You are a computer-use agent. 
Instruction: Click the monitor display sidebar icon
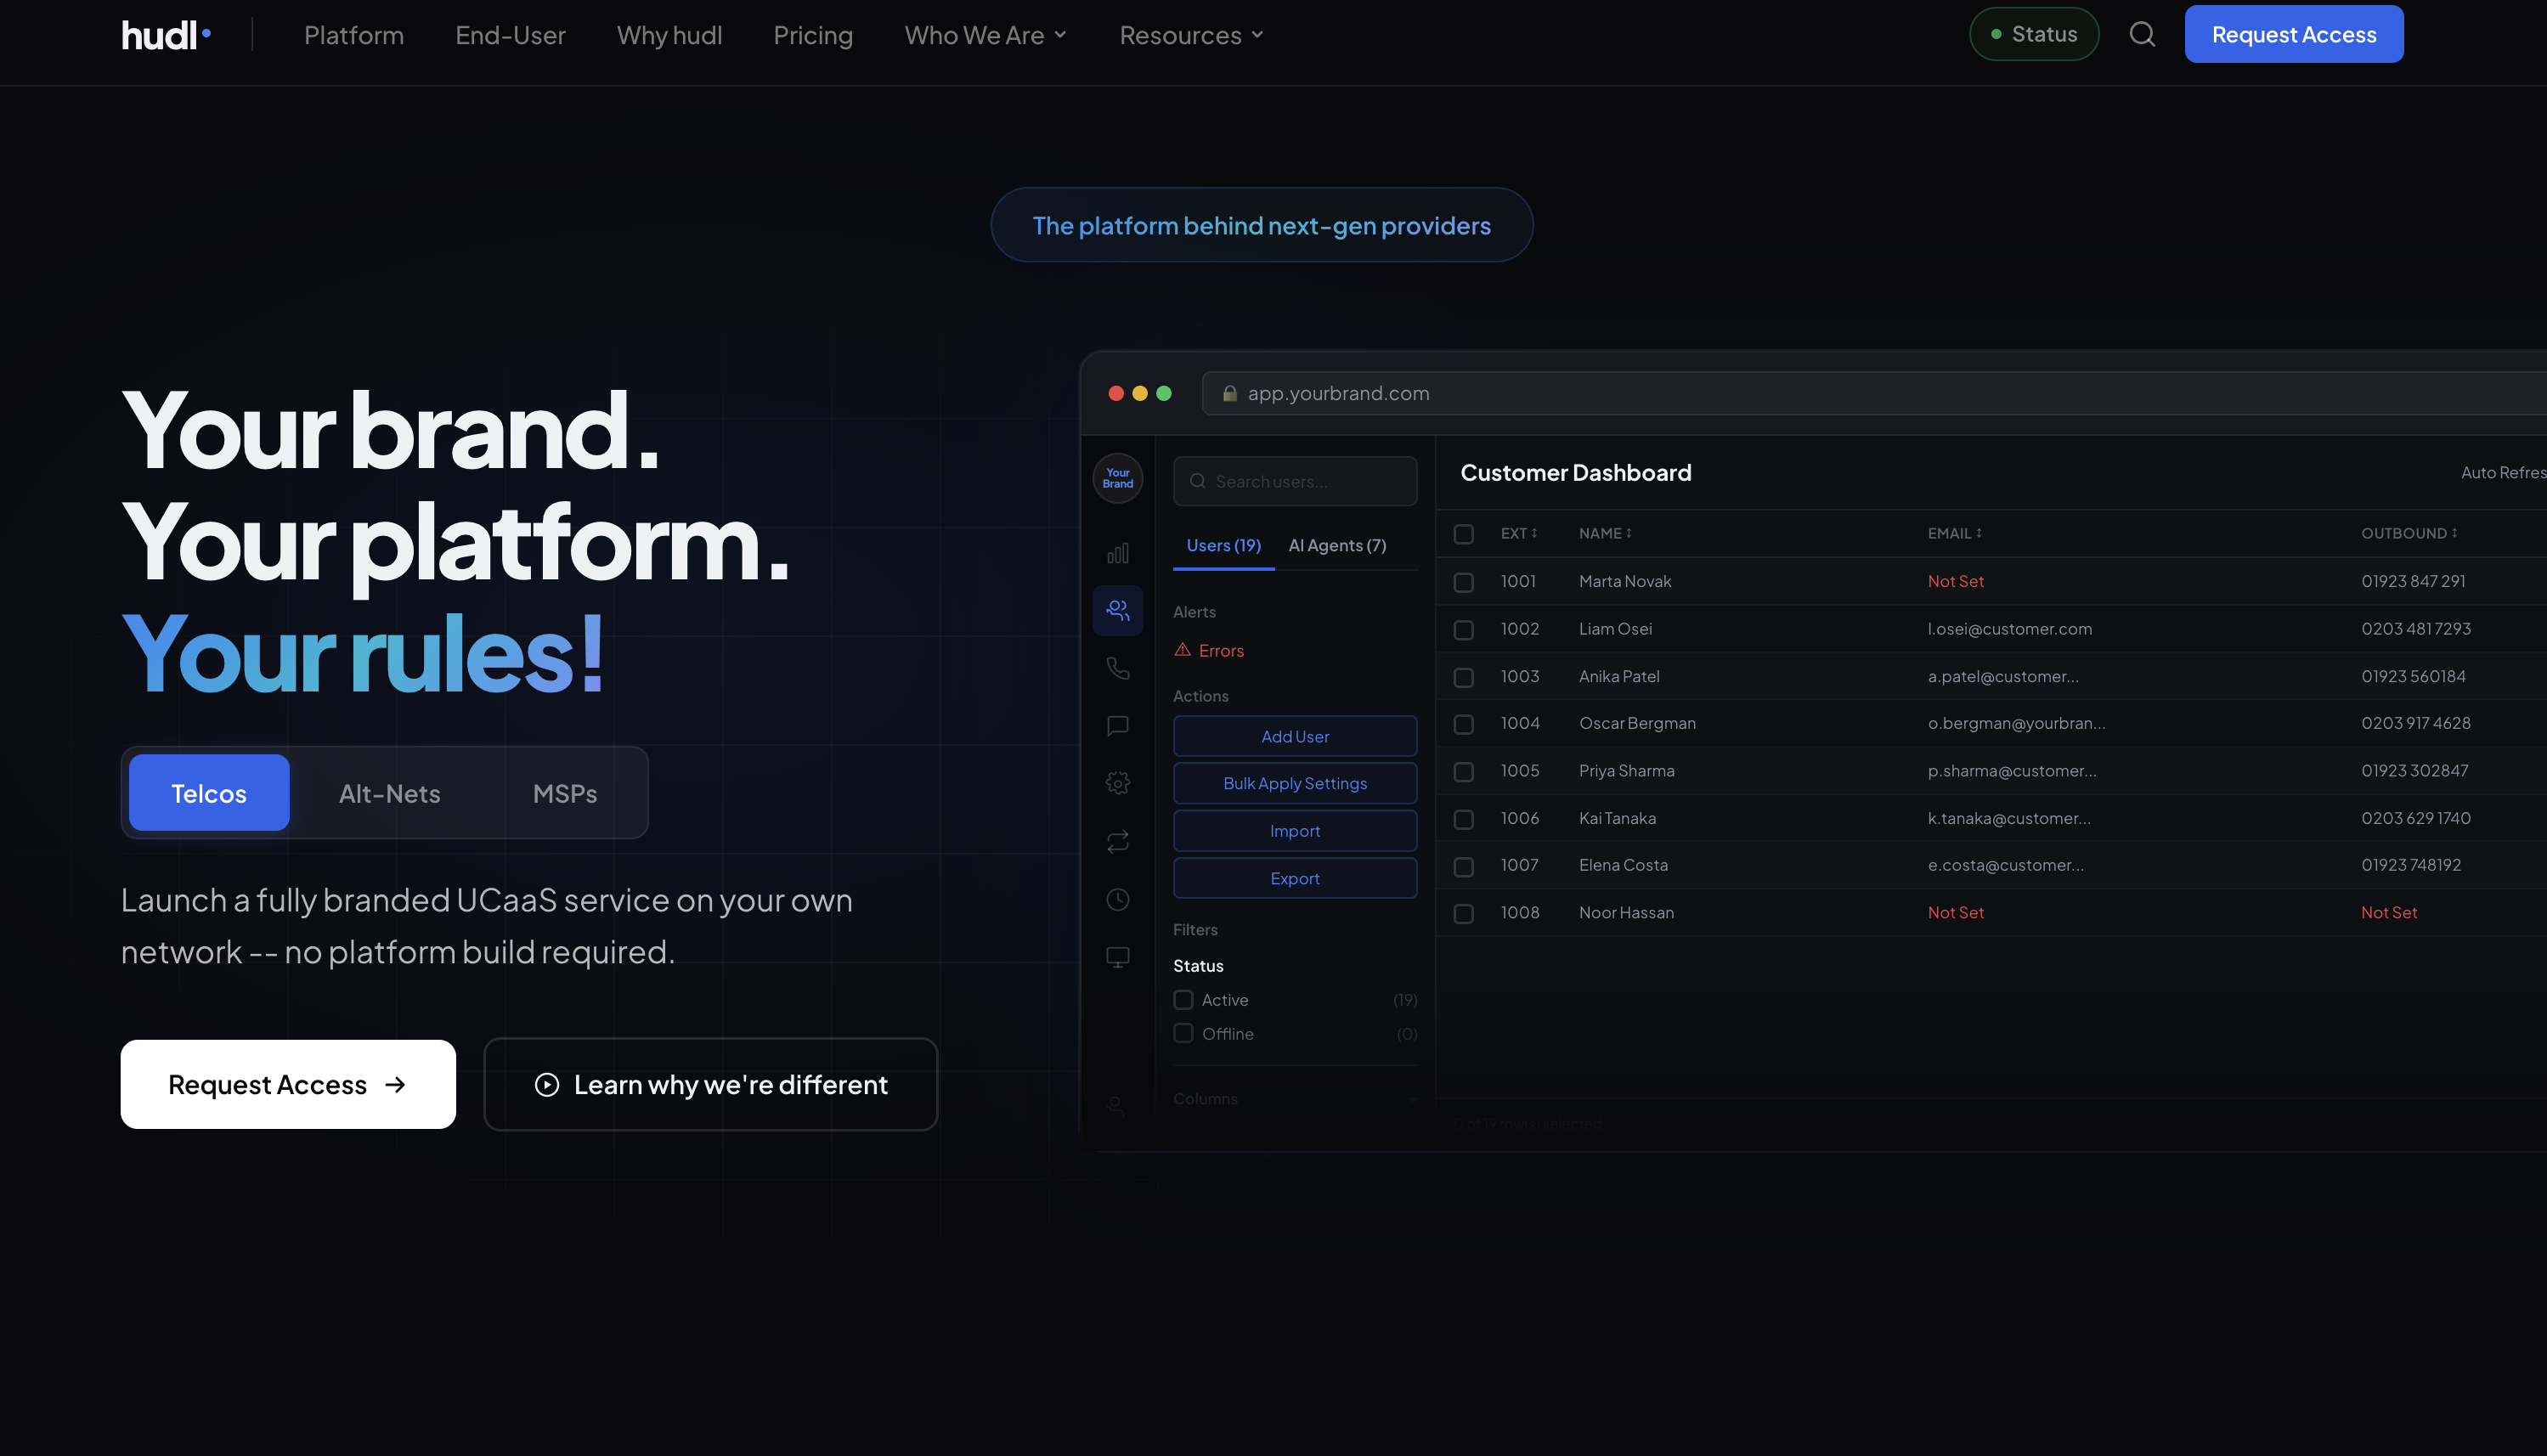point(1118,957)
